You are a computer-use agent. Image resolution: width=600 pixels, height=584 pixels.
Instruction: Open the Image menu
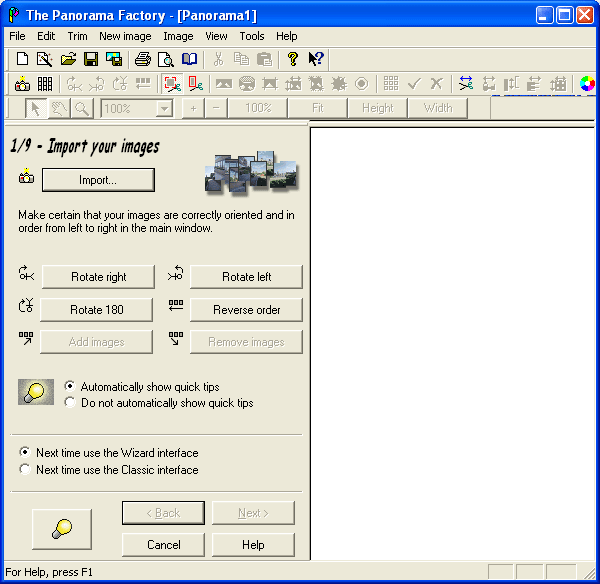(x=178, y=36)
